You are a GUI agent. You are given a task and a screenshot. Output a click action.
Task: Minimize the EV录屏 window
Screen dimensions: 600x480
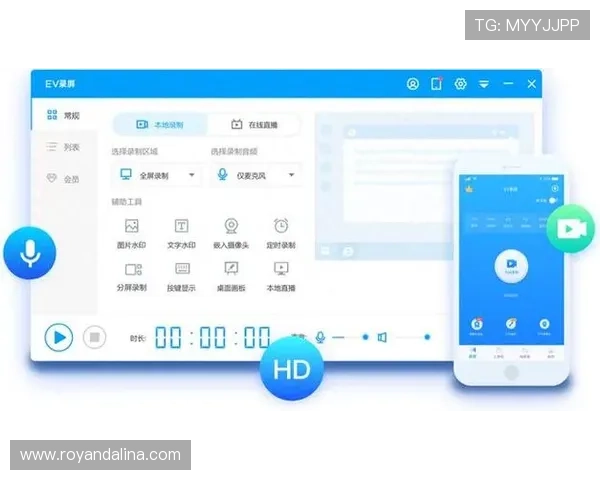(508, 83)
